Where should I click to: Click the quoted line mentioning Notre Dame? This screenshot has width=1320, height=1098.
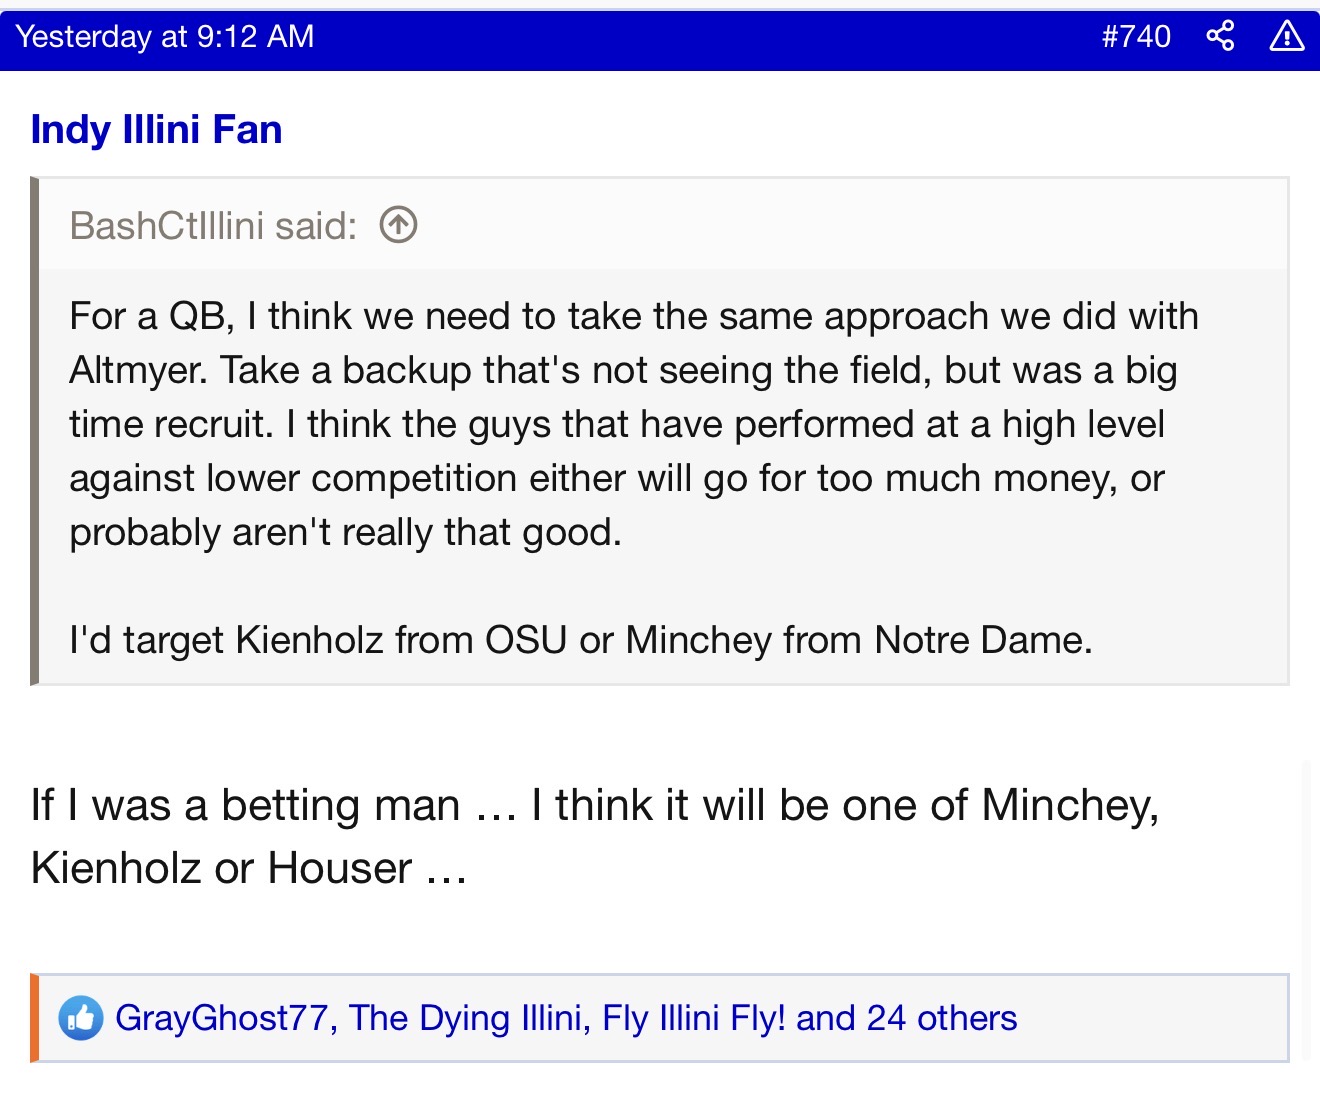pos(580,640)
